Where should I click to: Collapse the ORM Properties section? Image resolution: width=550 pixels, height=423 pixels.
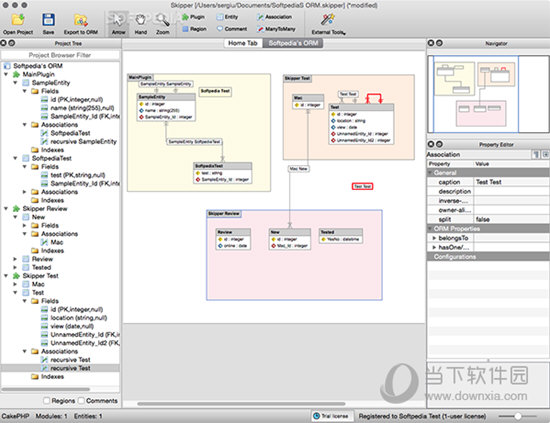(x=430, y=229)
